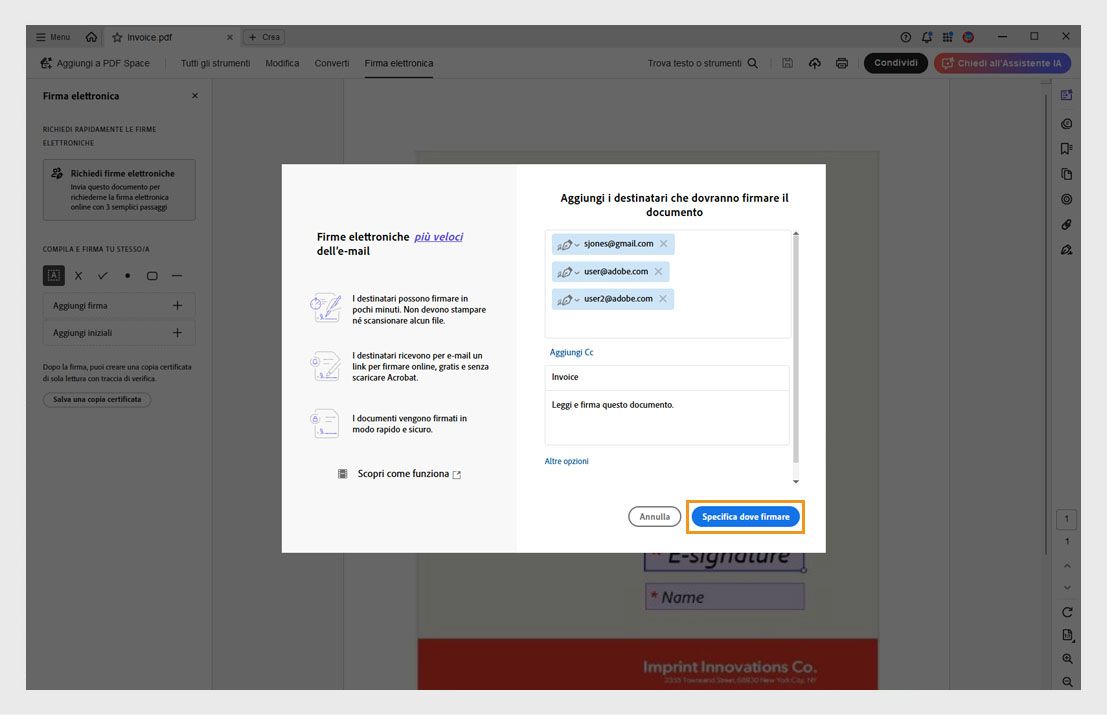Select the checkmark annotation tool
Image resolution: width=1107 pixels, height=715 pixels.
click(x=103, y=275)
